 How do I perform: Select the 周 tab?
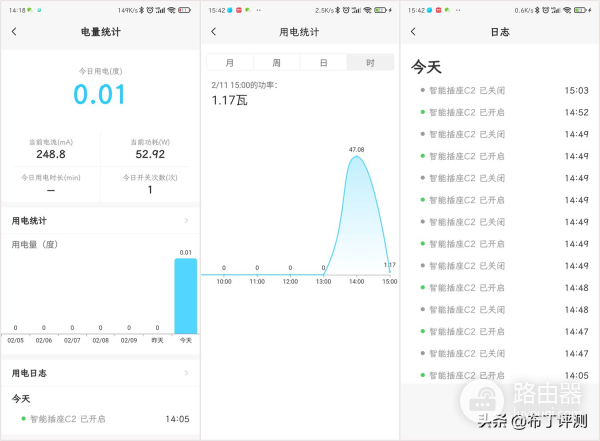coord(277,62)
